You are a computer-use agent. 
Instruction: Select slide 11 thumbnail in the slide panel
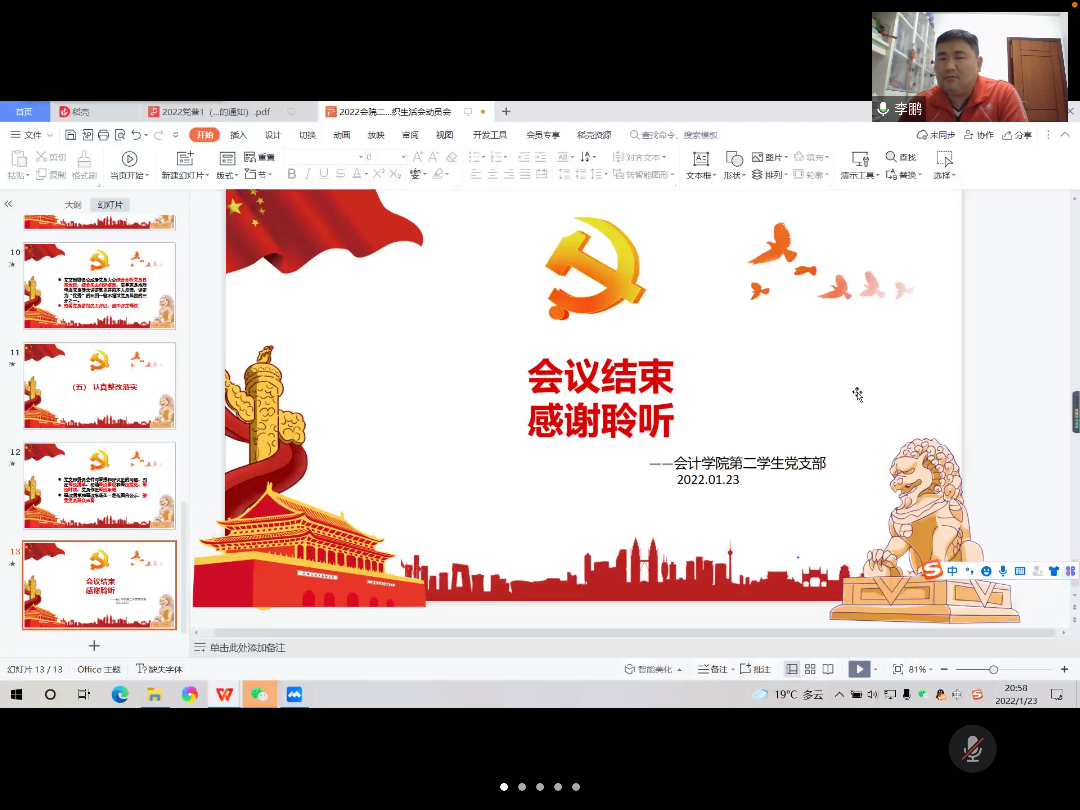coord(99,385)
